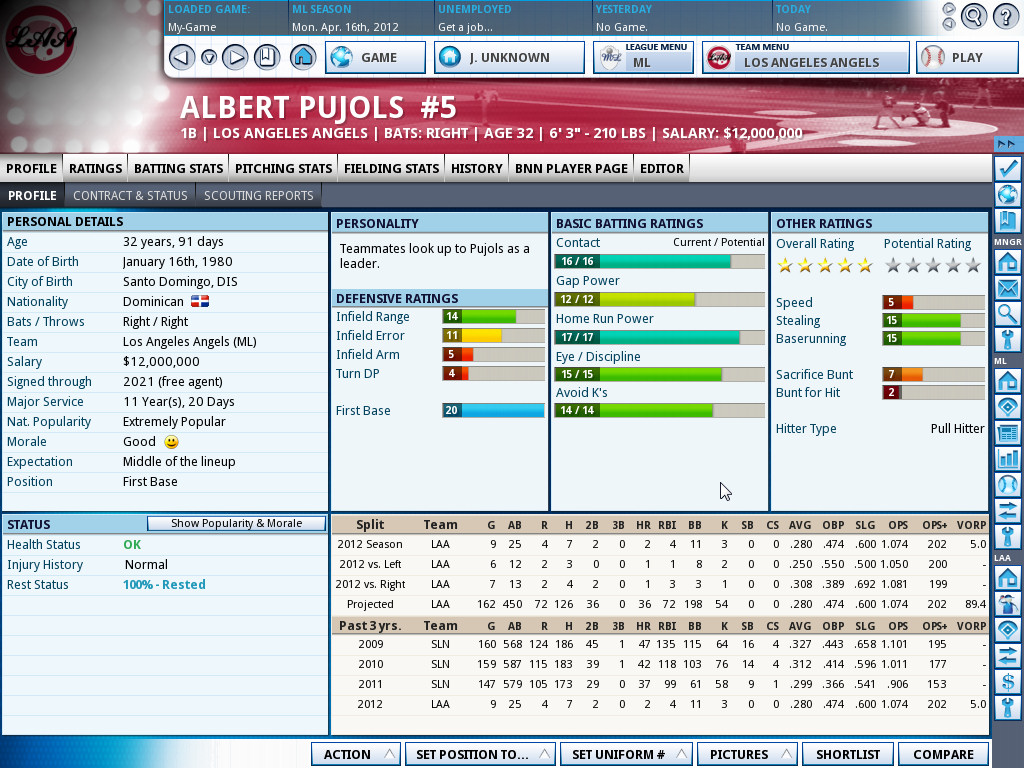The image size is (1024, 768).
Task: Expand the SET POSITION TO... menu
Action: [480, 754]
